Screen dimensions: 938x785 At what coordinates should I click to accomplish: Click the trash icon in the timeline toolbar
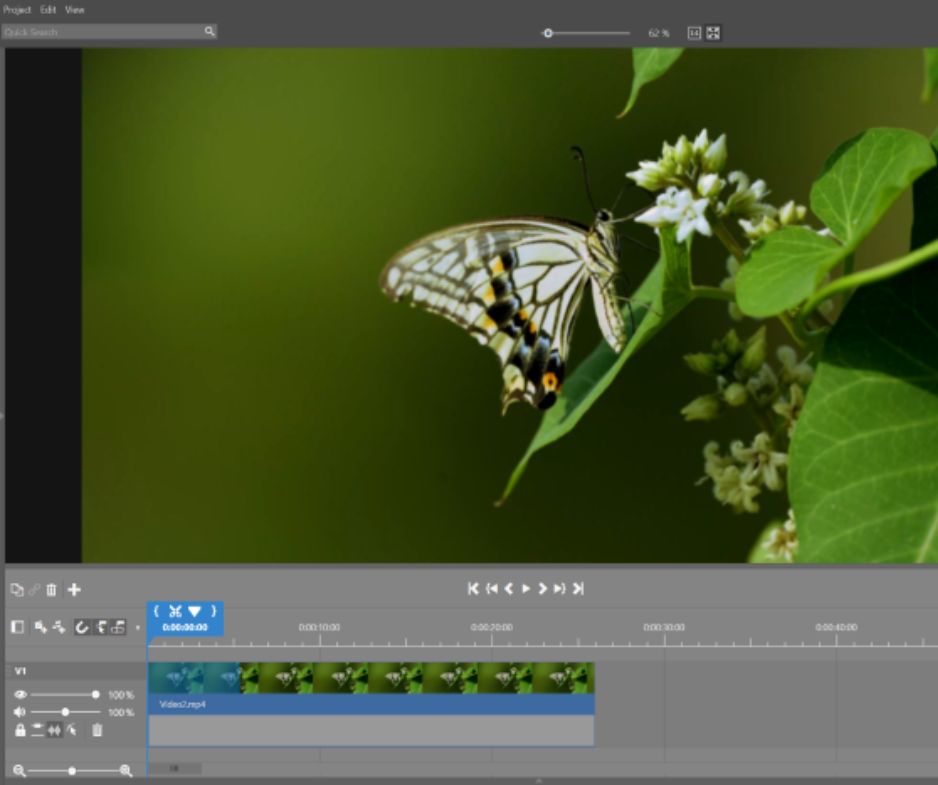[x=51, y=590]
